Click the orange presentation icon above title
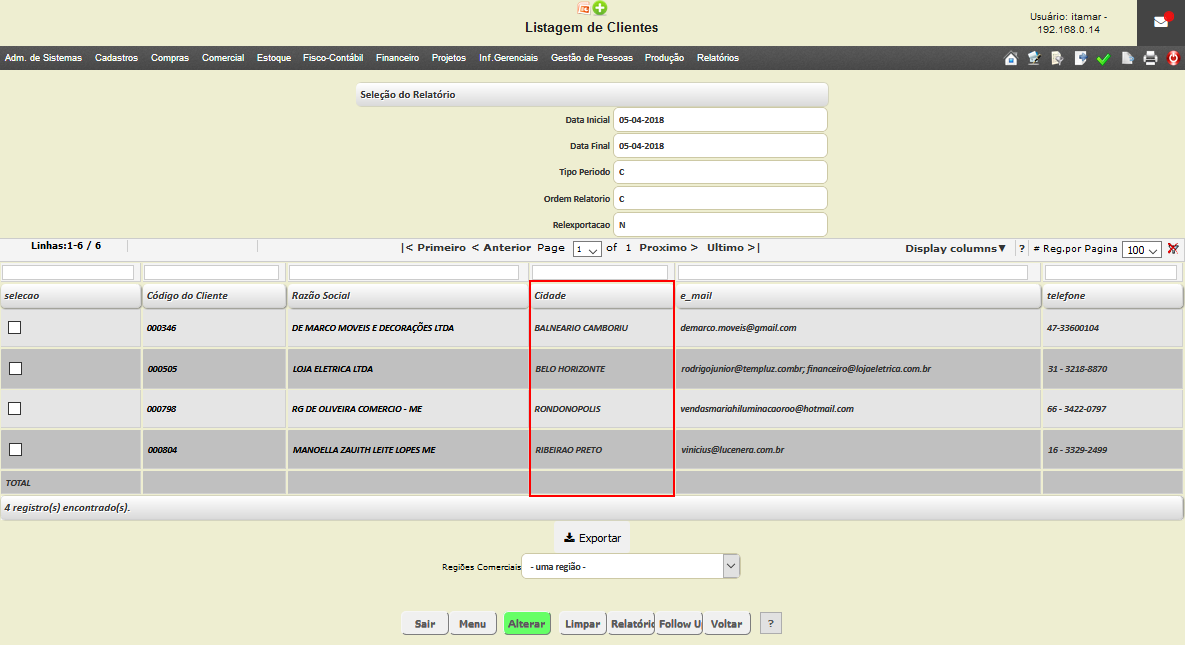The image size is (1185, 645). (583, 8)
